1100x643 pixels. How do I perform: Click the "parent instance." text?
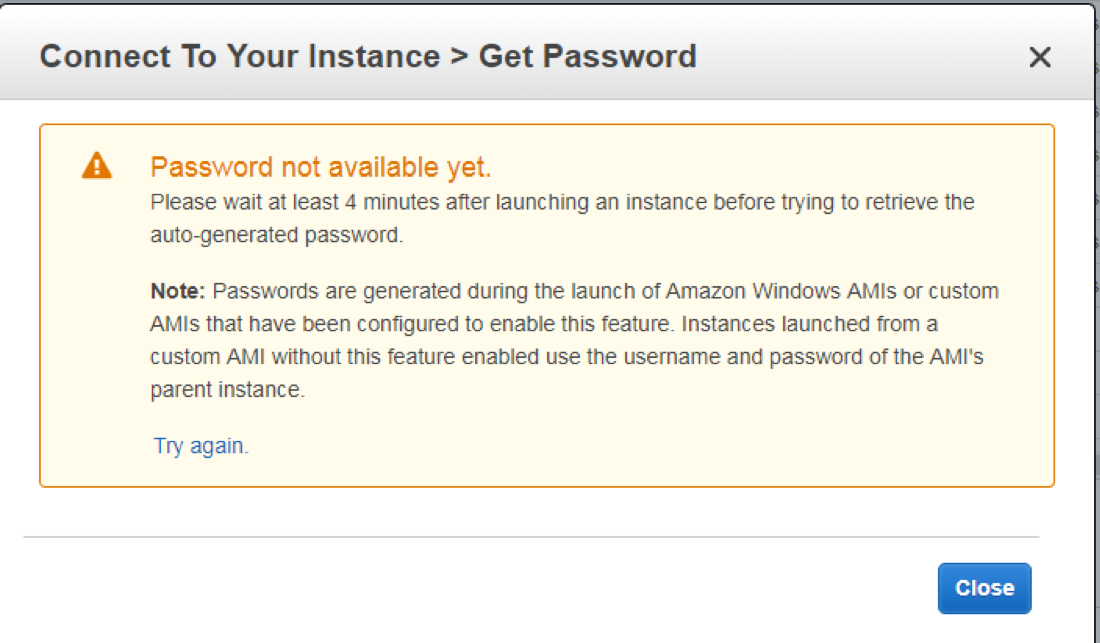[x=227, y=390]
